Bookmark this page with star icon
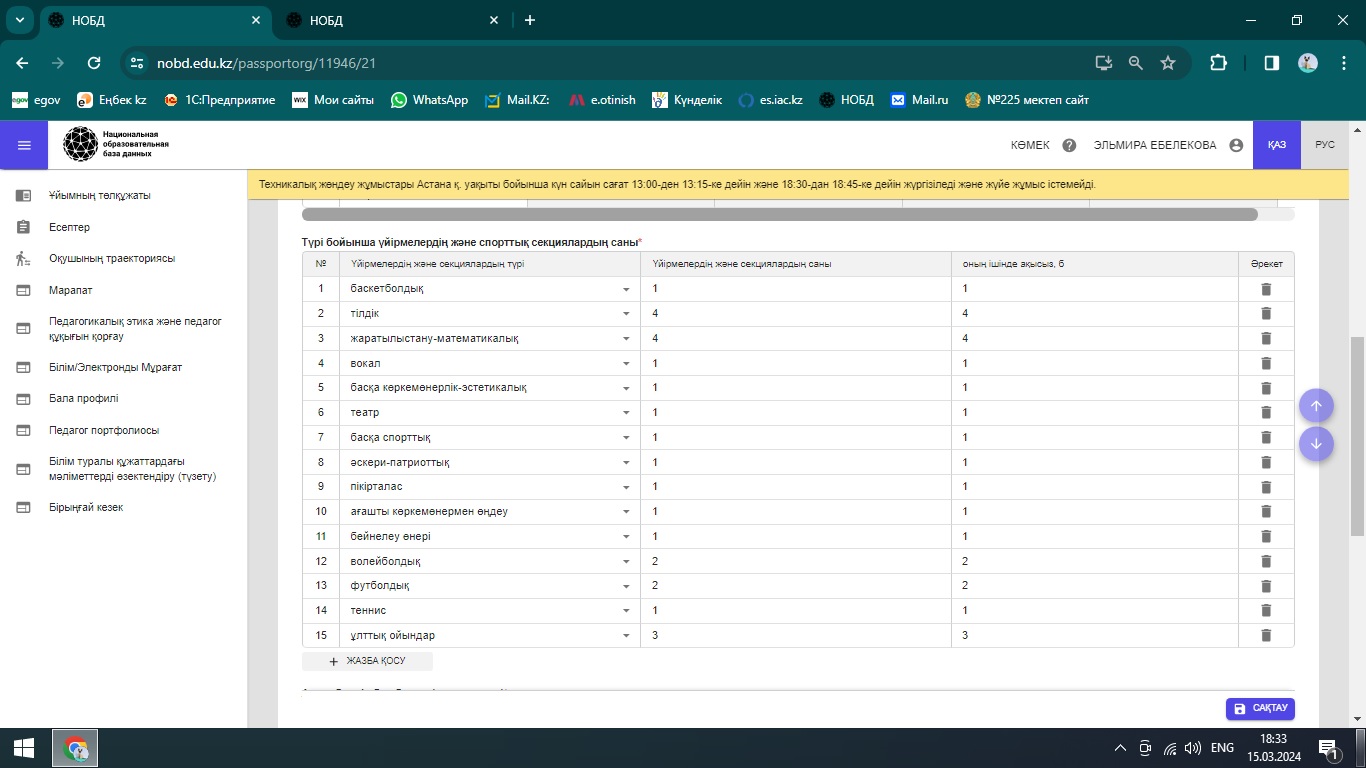The width and height of the screenshot is (1366, 768). click(x=1167, y=63)
